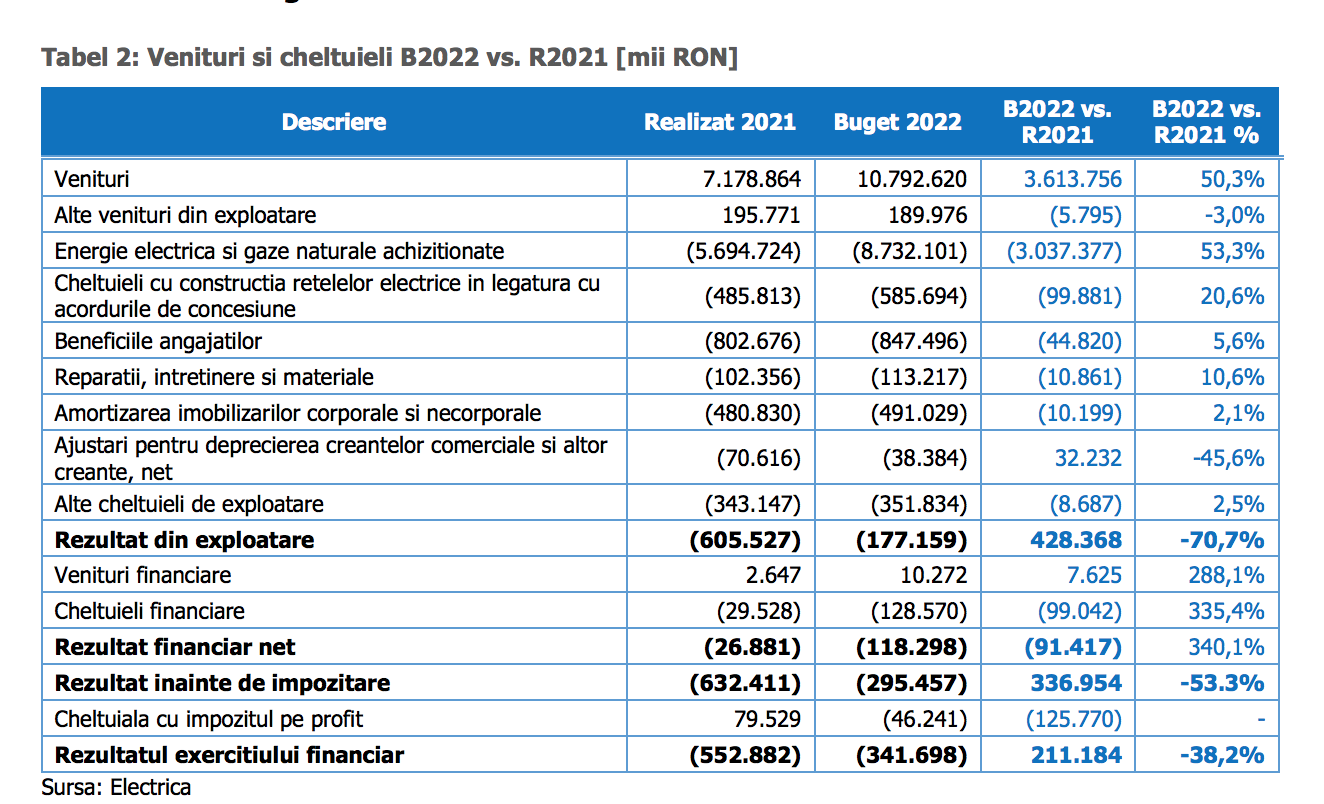
Task: Click 'Beneficiile angajatilor' row label
Action: coord(158,342)
